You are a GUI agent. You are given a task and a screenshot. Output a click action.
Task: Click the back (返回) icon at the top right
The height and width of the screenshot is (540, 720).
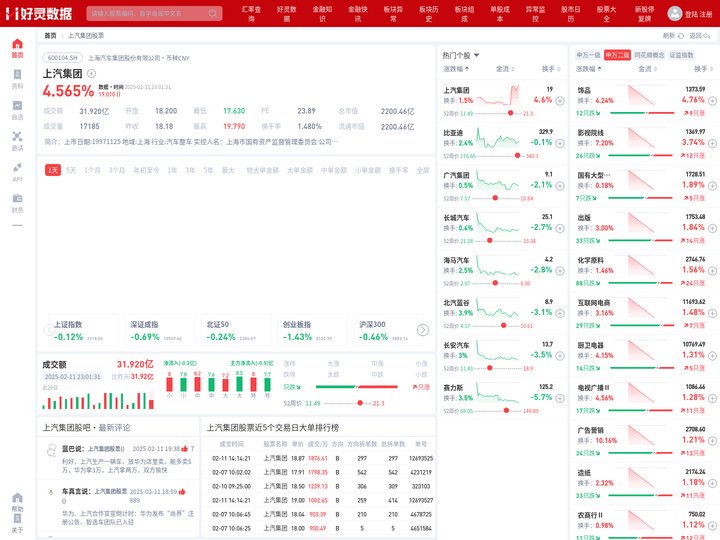pos(707,35)
